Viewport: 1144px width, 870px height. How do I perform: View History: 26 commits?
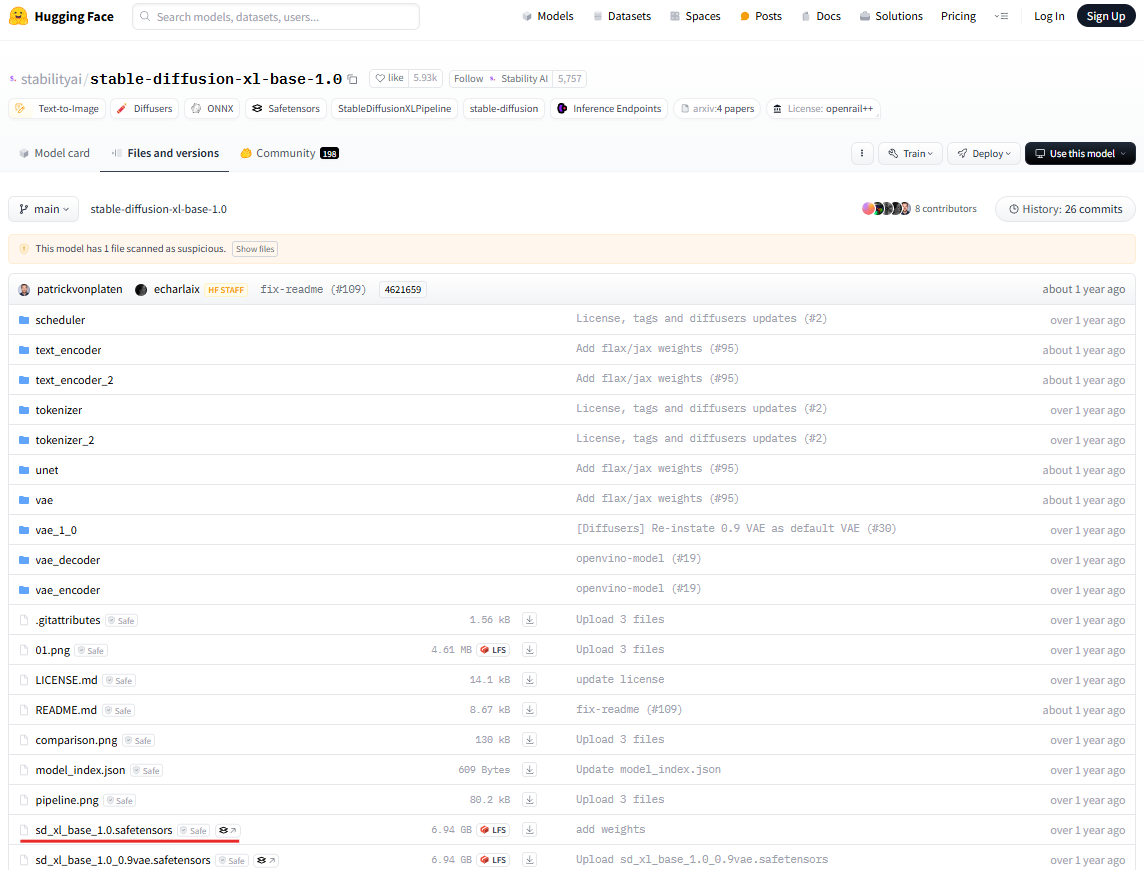click(1065, 209)
